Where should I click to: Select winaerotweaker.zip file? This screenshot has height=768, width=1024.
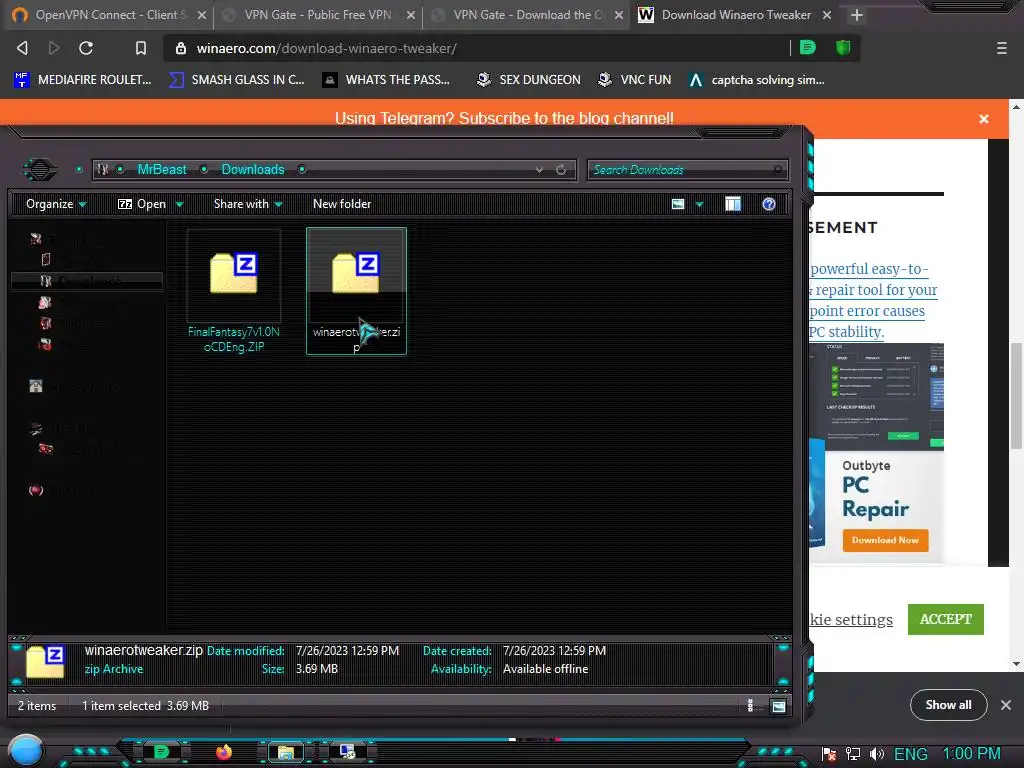pos(357,291)
